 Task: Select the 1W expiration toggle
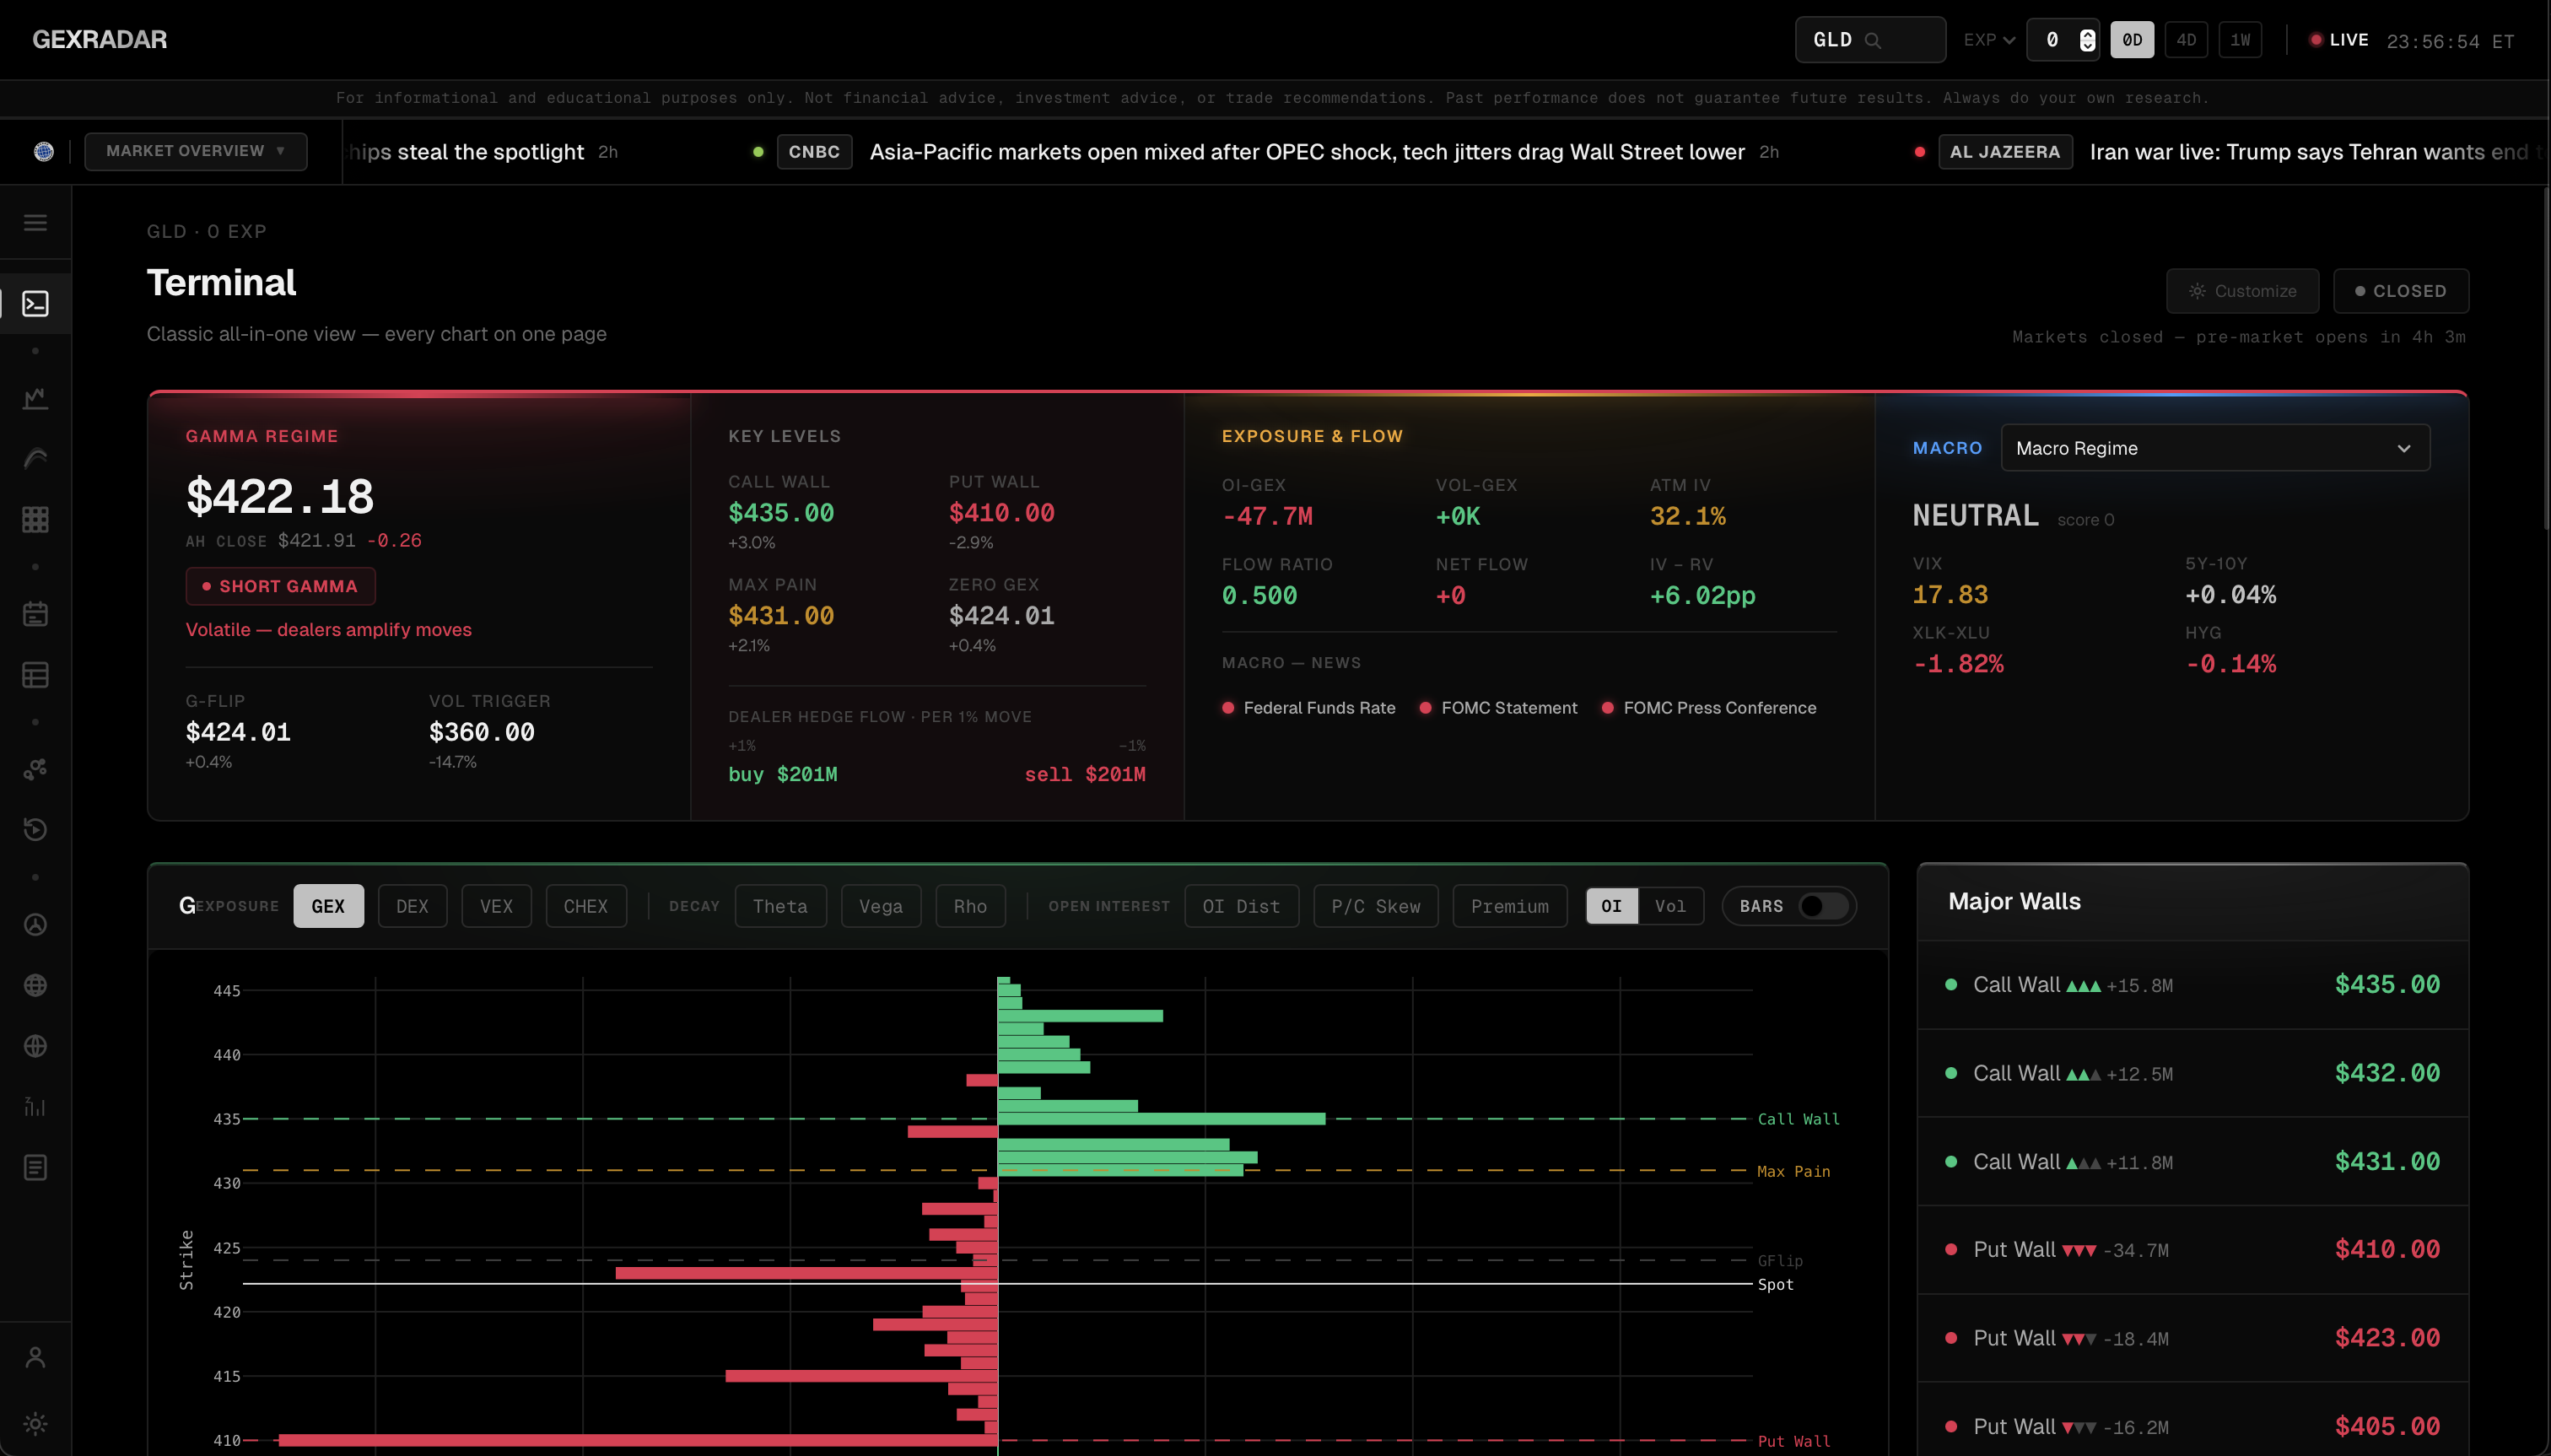[2240, 40]
